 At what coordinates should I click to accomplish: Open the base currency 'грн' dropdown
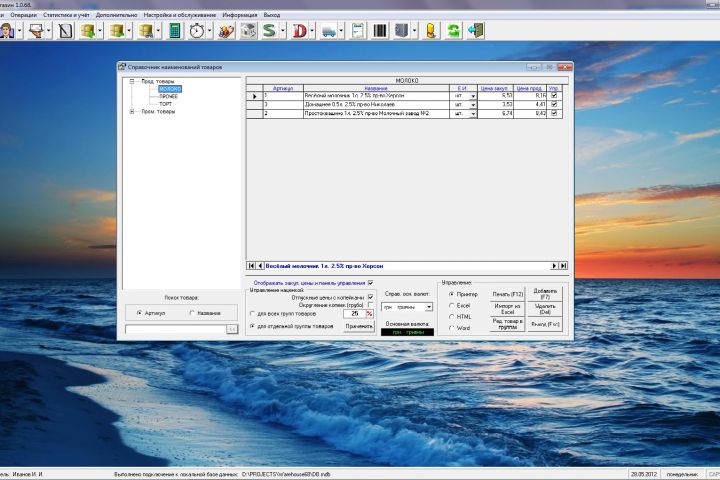[428, 307]
